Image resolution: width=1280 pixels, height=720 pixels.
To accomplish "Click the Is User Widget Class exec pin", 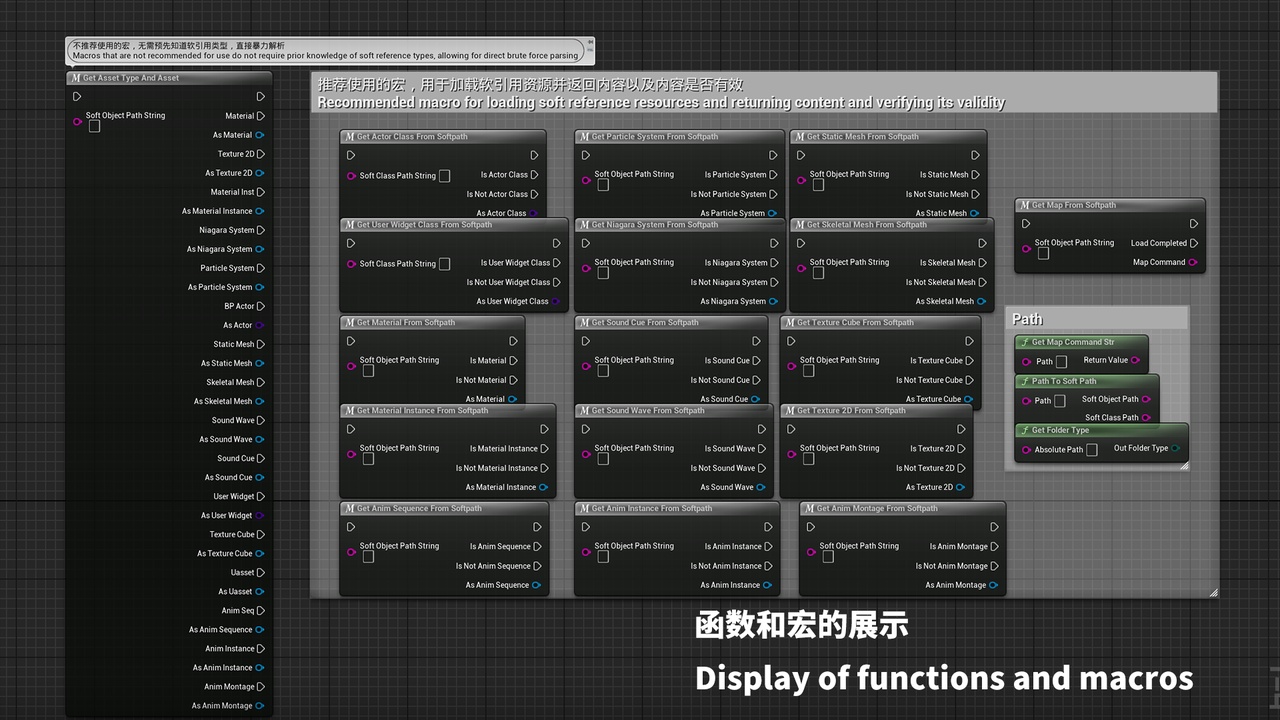I will [556, 263].
